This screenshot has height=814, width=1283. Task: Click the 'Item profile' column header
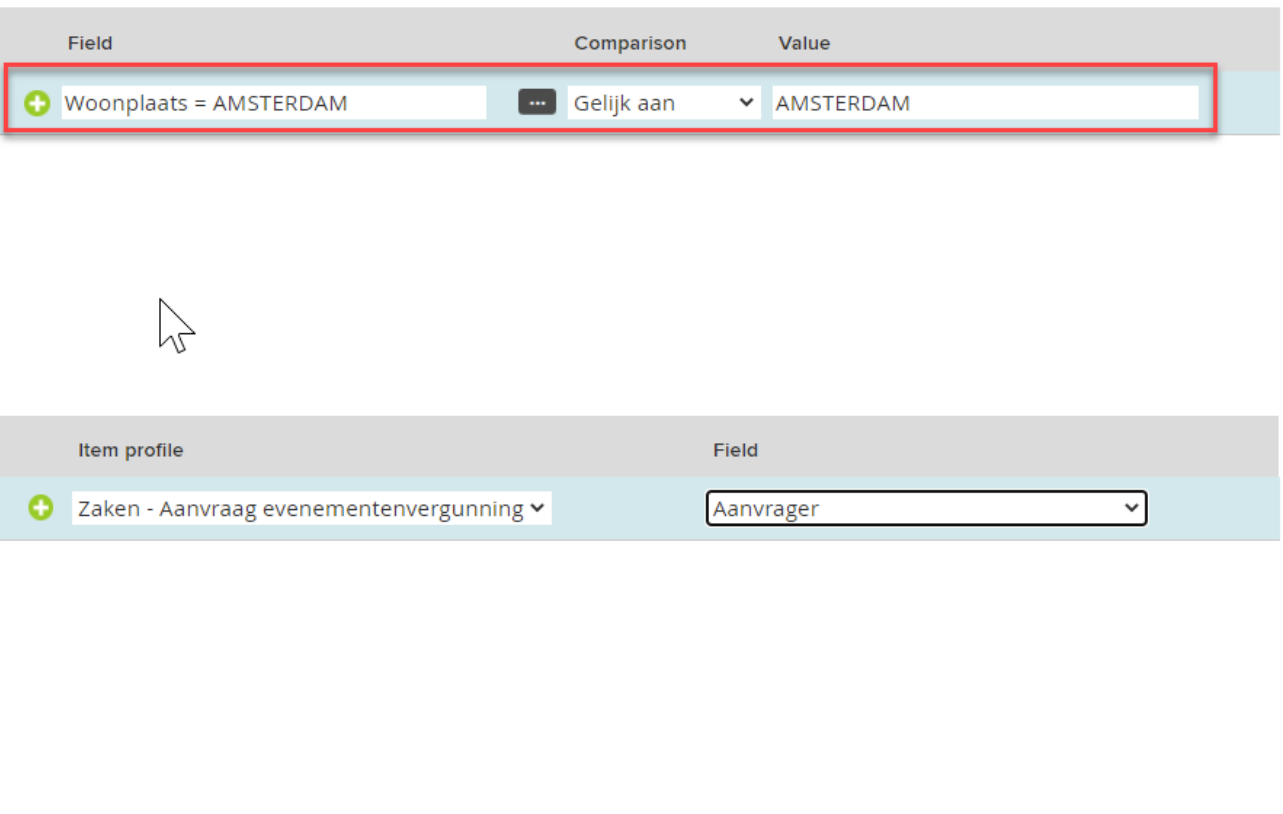pos(131,450)
